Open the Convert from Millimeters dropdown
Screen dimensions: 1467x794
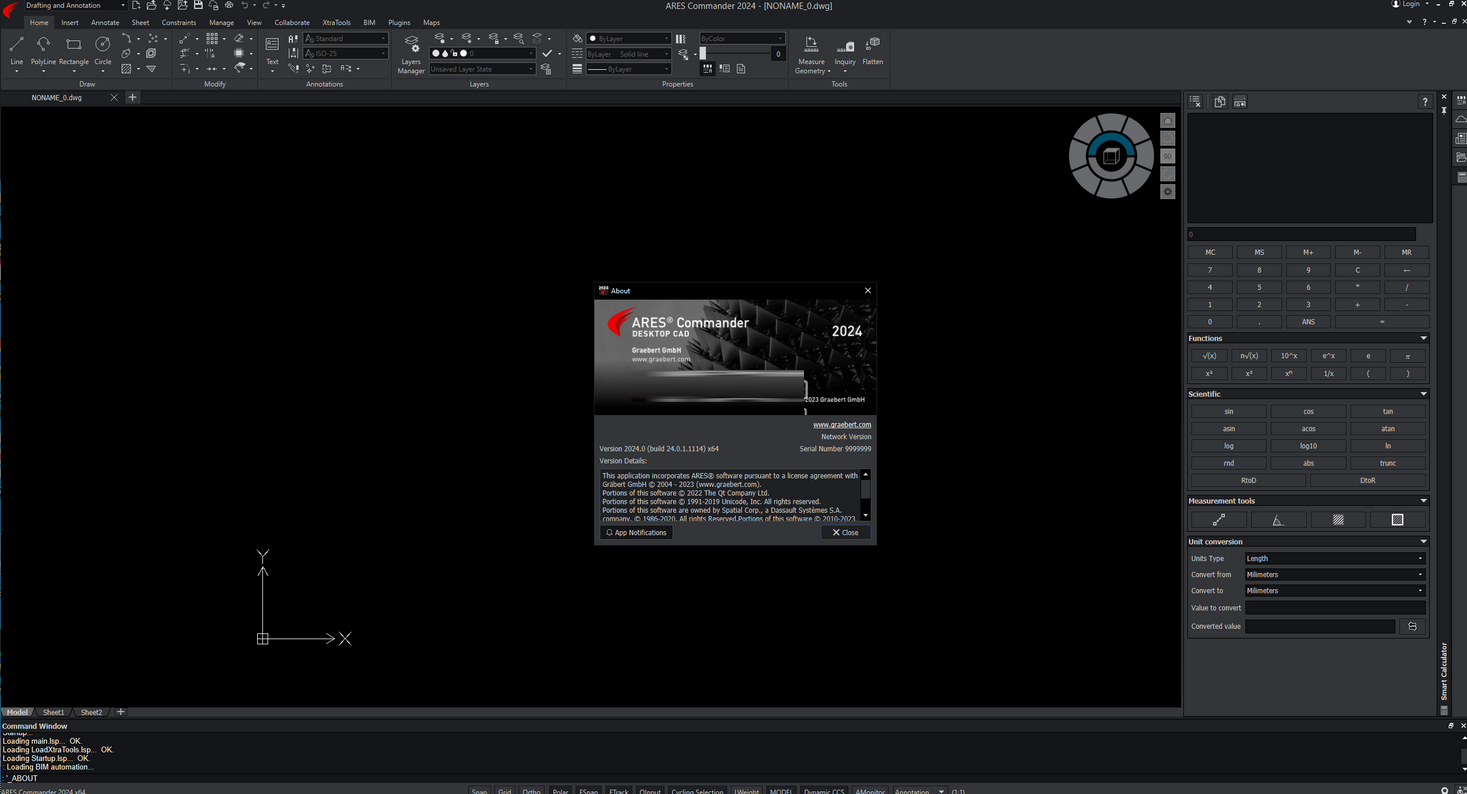point(1335,575)
